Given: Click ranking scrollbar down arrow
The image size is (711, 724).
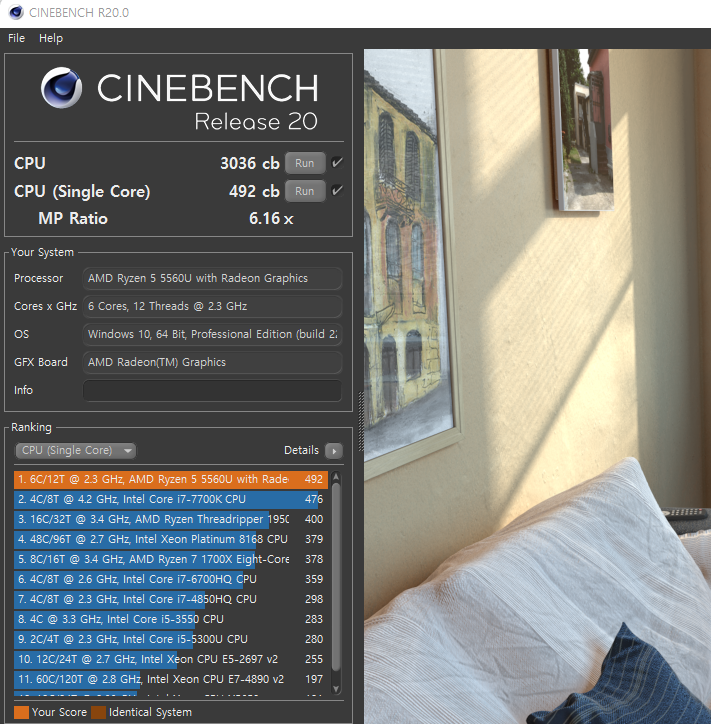Looking at the screenshot, I should pyautogui.click(x=336, y=689).
